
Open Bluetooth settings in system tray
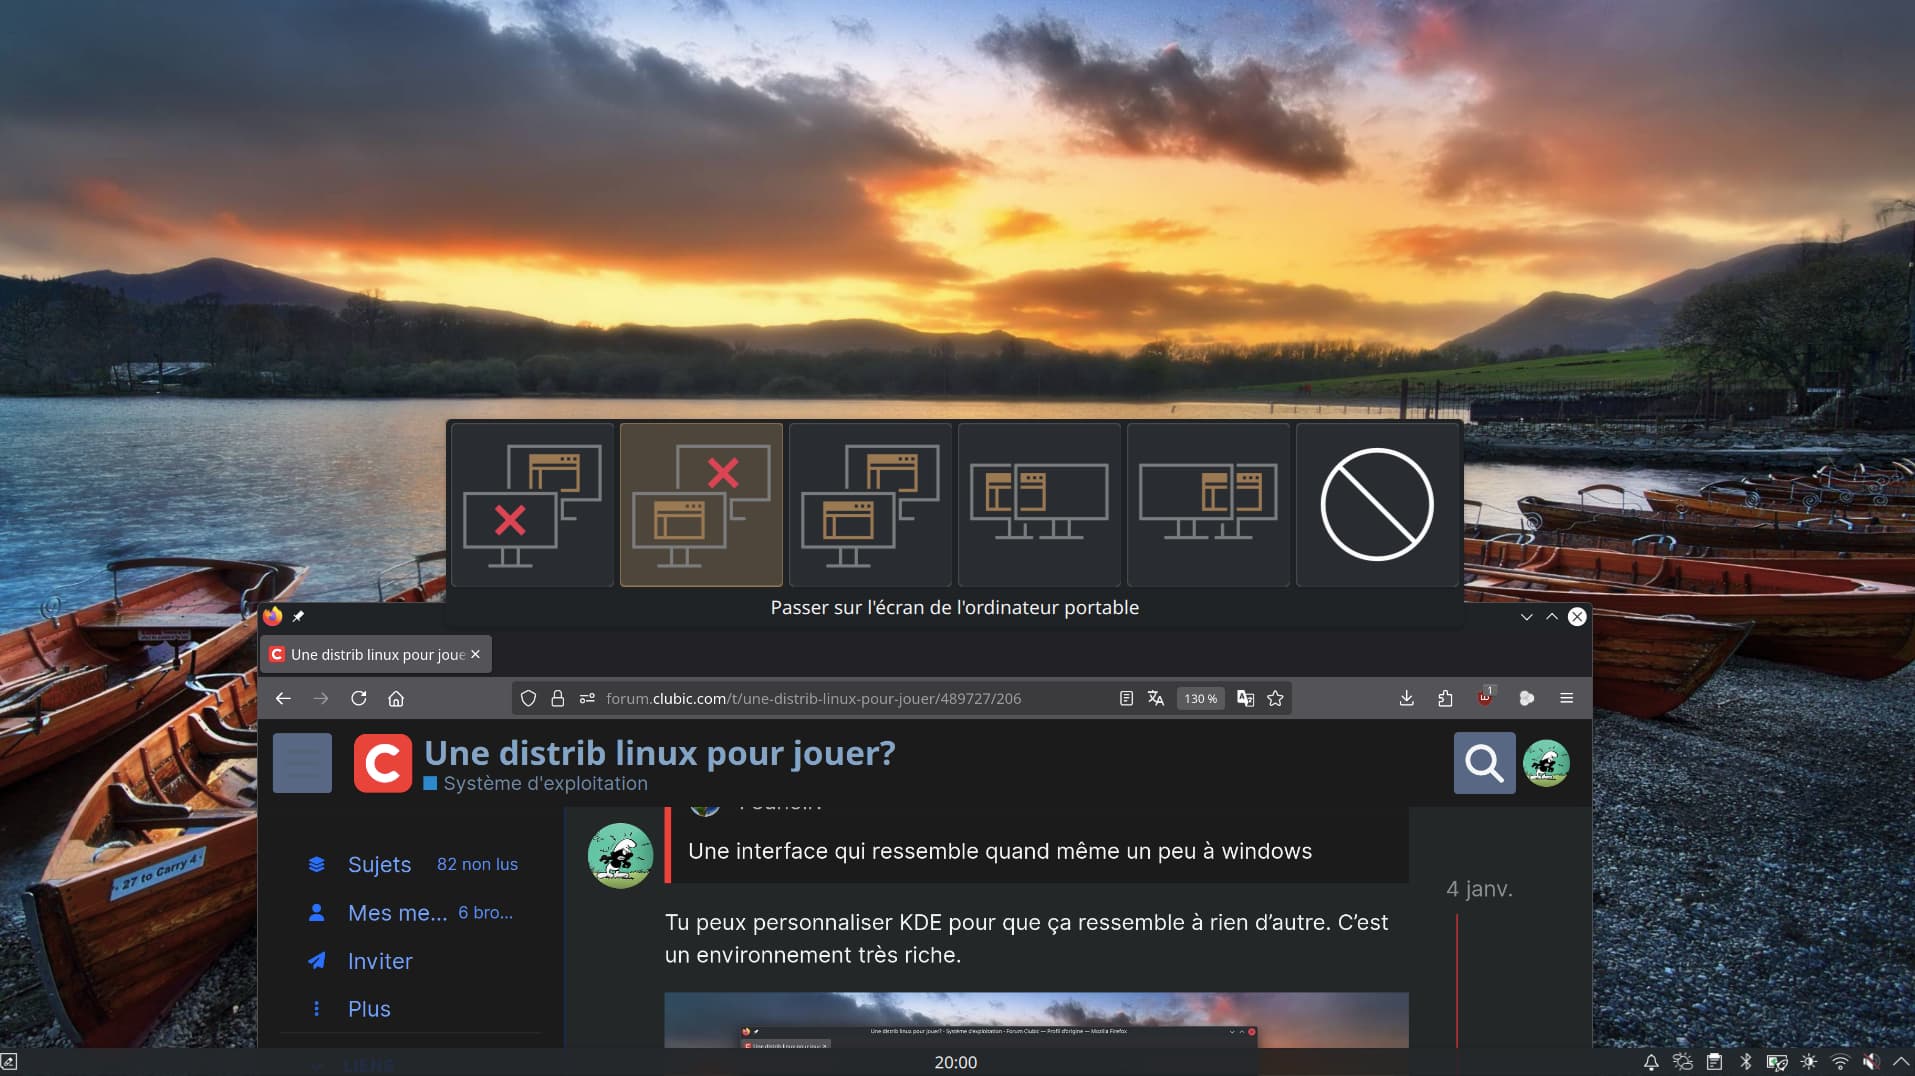(x=1746, y=1062)
